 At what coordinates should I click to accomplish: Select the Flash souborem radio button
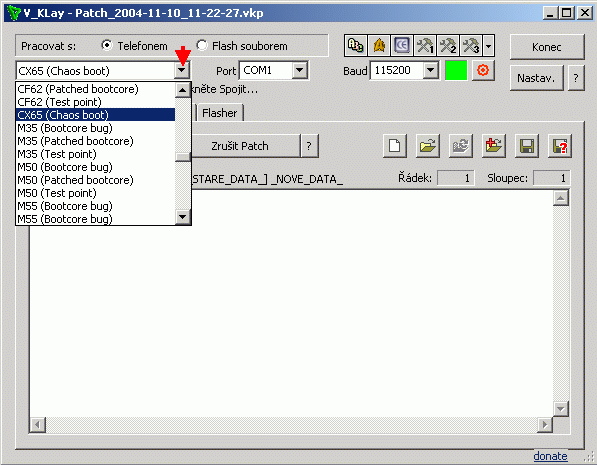coord(202,45)
